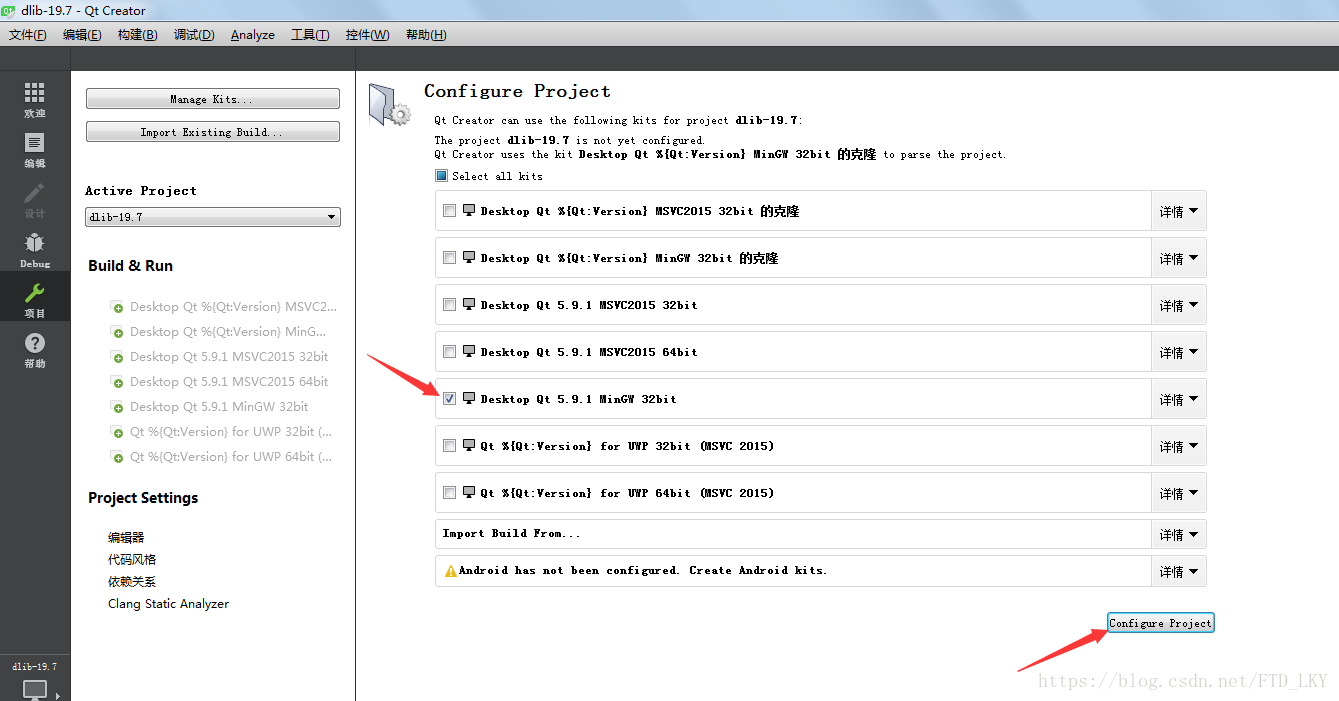This screenshot has width=1339, height=701.
Task: Expand 详情 for MSVC2015 32bit 的克隆 kit
Action: [1179, 211]
